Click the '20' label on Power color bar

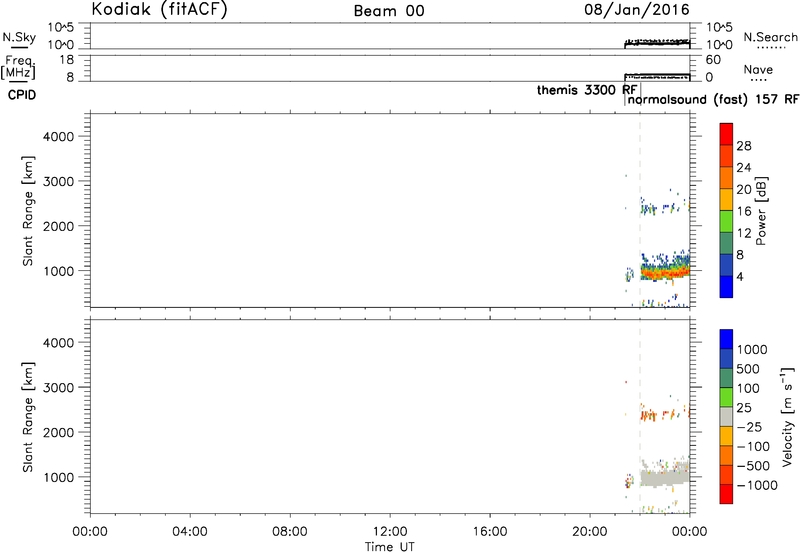point(744,189)
